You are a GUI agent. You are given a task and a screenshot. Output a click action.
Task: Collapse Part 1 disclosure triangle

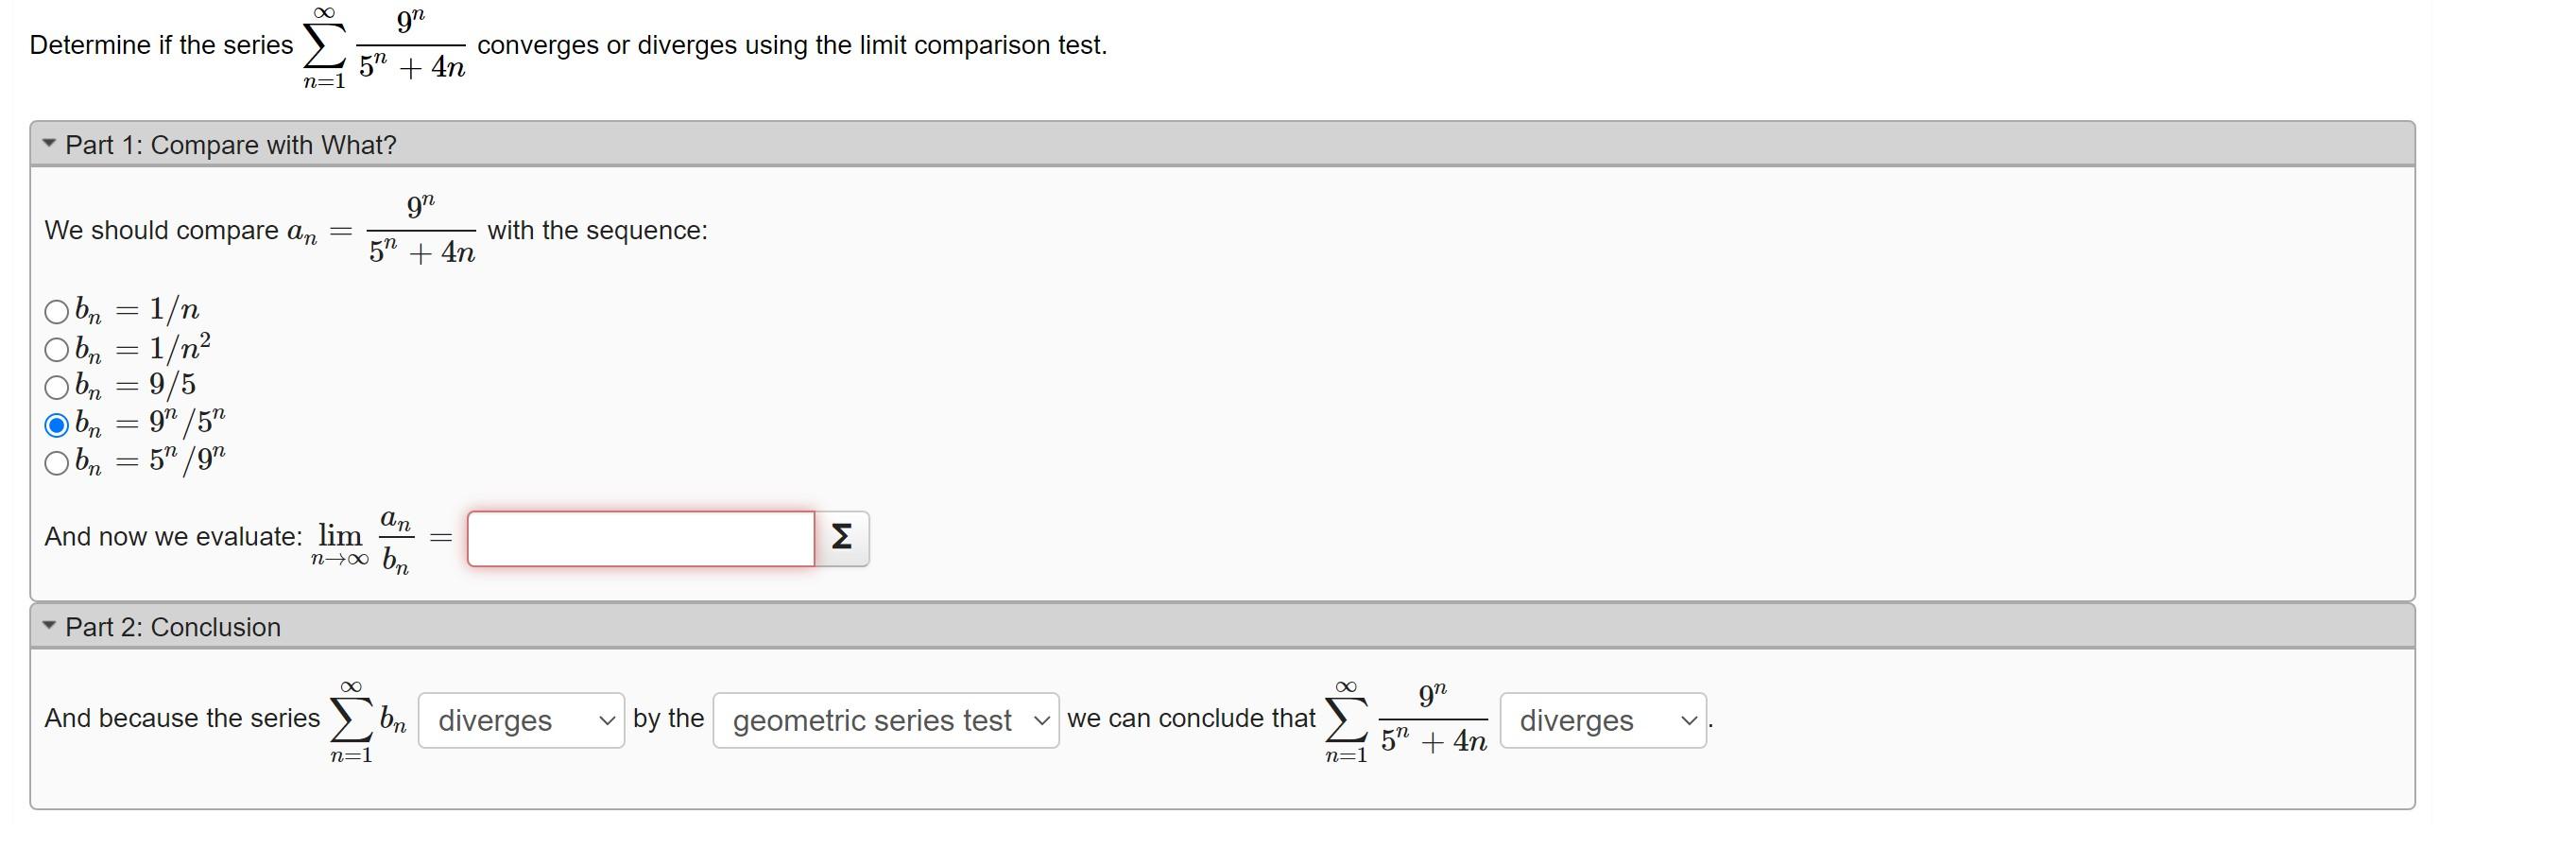click(x=49, y=144)
